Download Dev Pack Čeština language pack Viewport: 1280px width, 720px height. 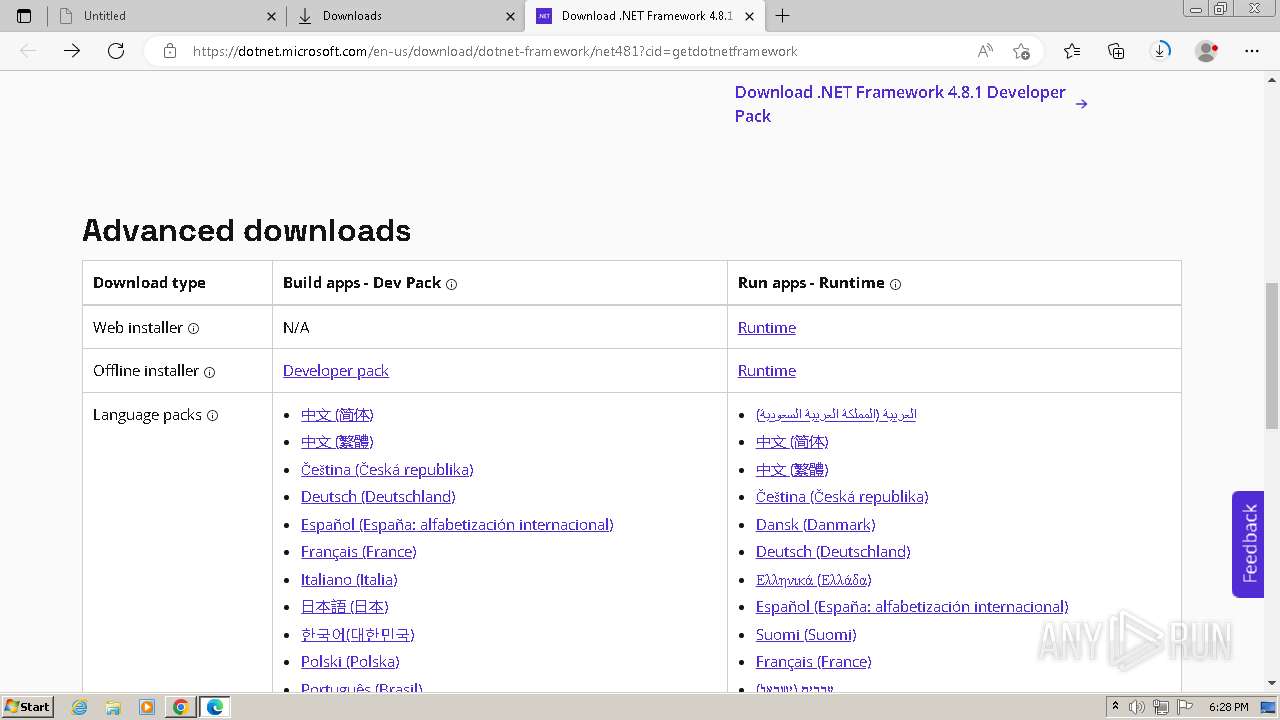(387, 470)
